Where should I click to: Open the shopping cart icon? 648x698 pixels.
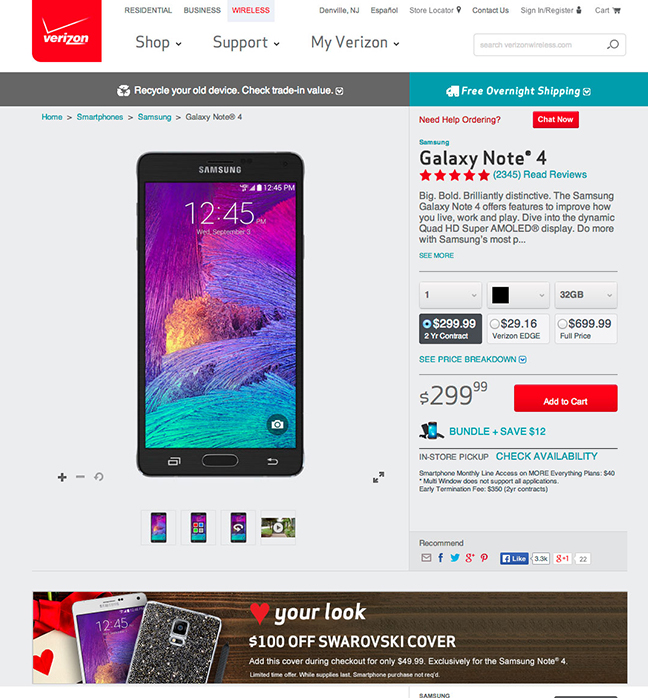(x=616, y=10)
